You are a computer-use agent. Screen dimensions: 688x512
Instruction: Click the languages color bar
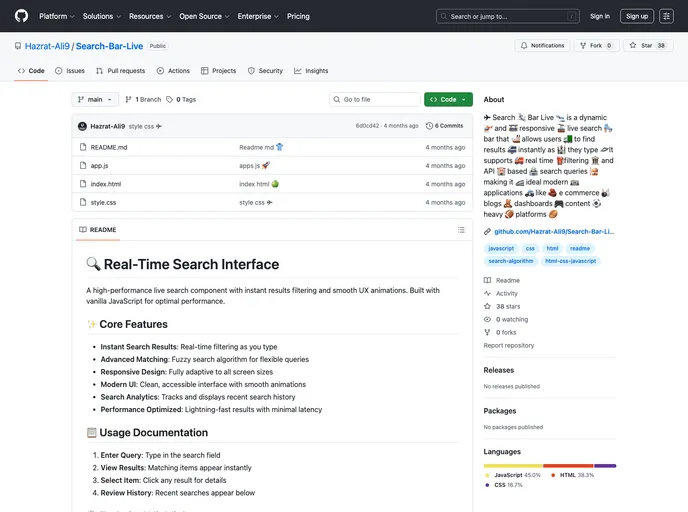[549, 465]
